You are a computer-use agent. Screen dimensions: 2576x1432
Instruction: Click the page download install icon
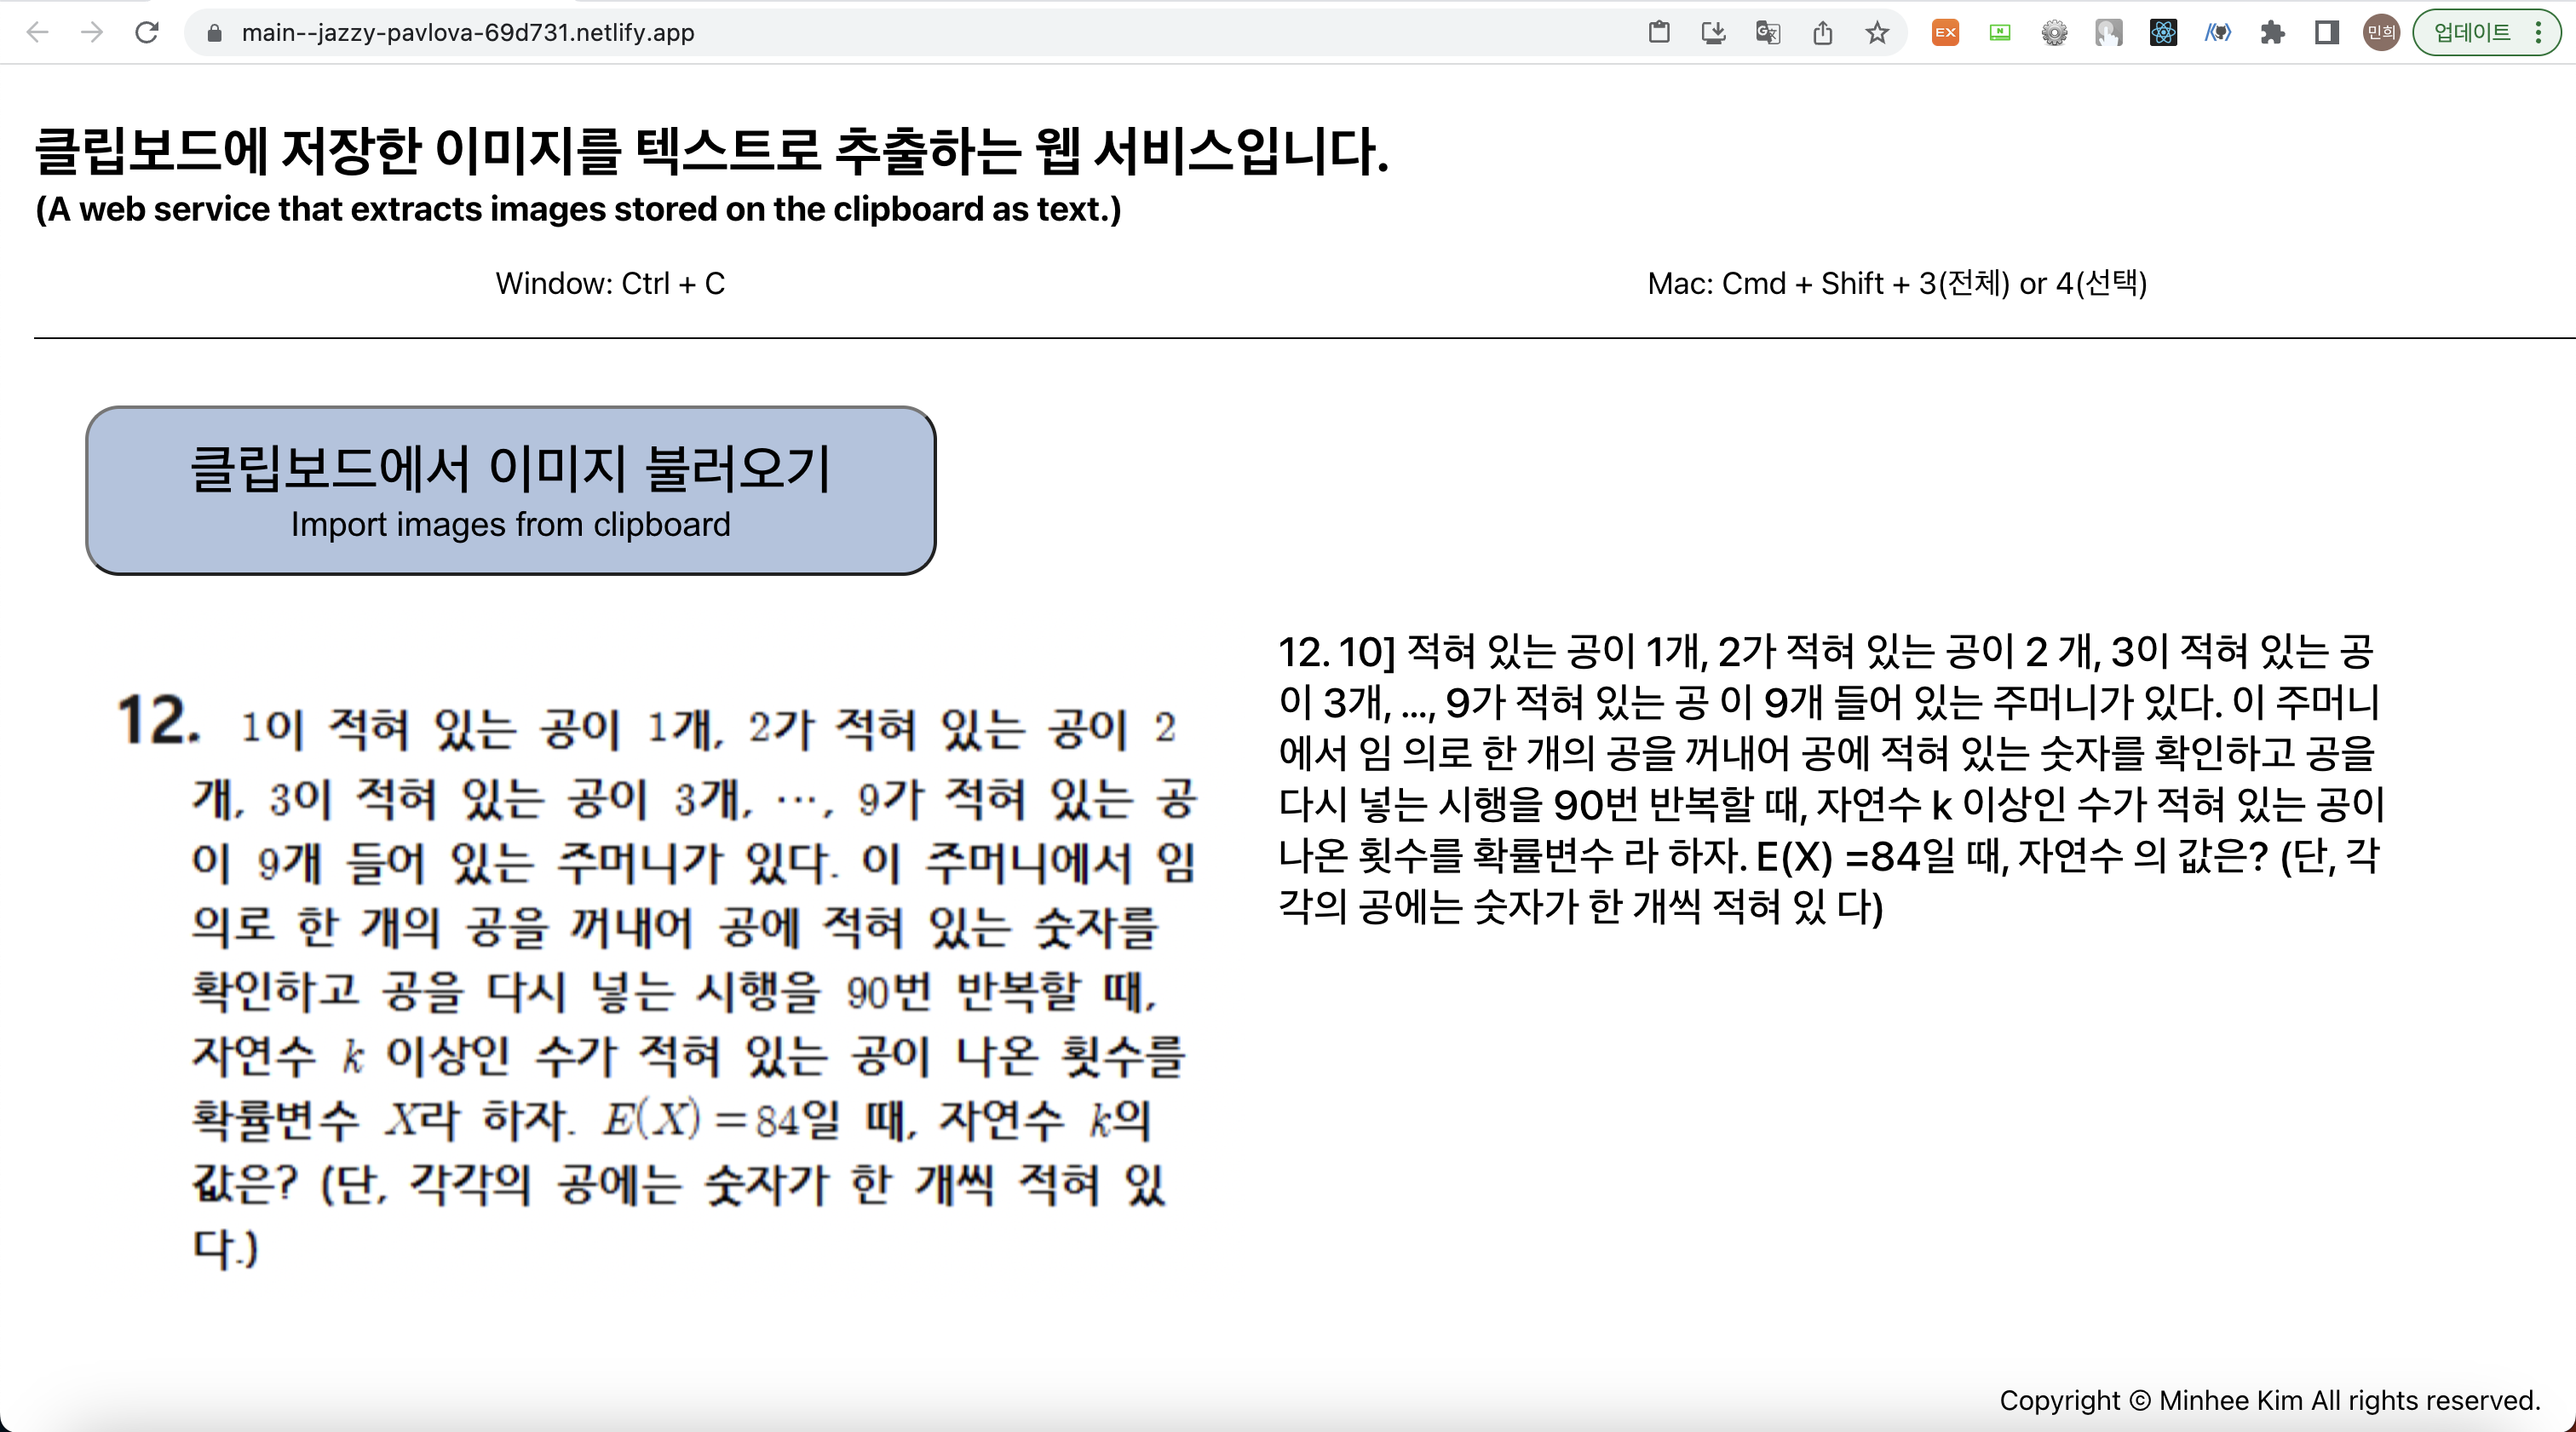tap(1713, 32)
